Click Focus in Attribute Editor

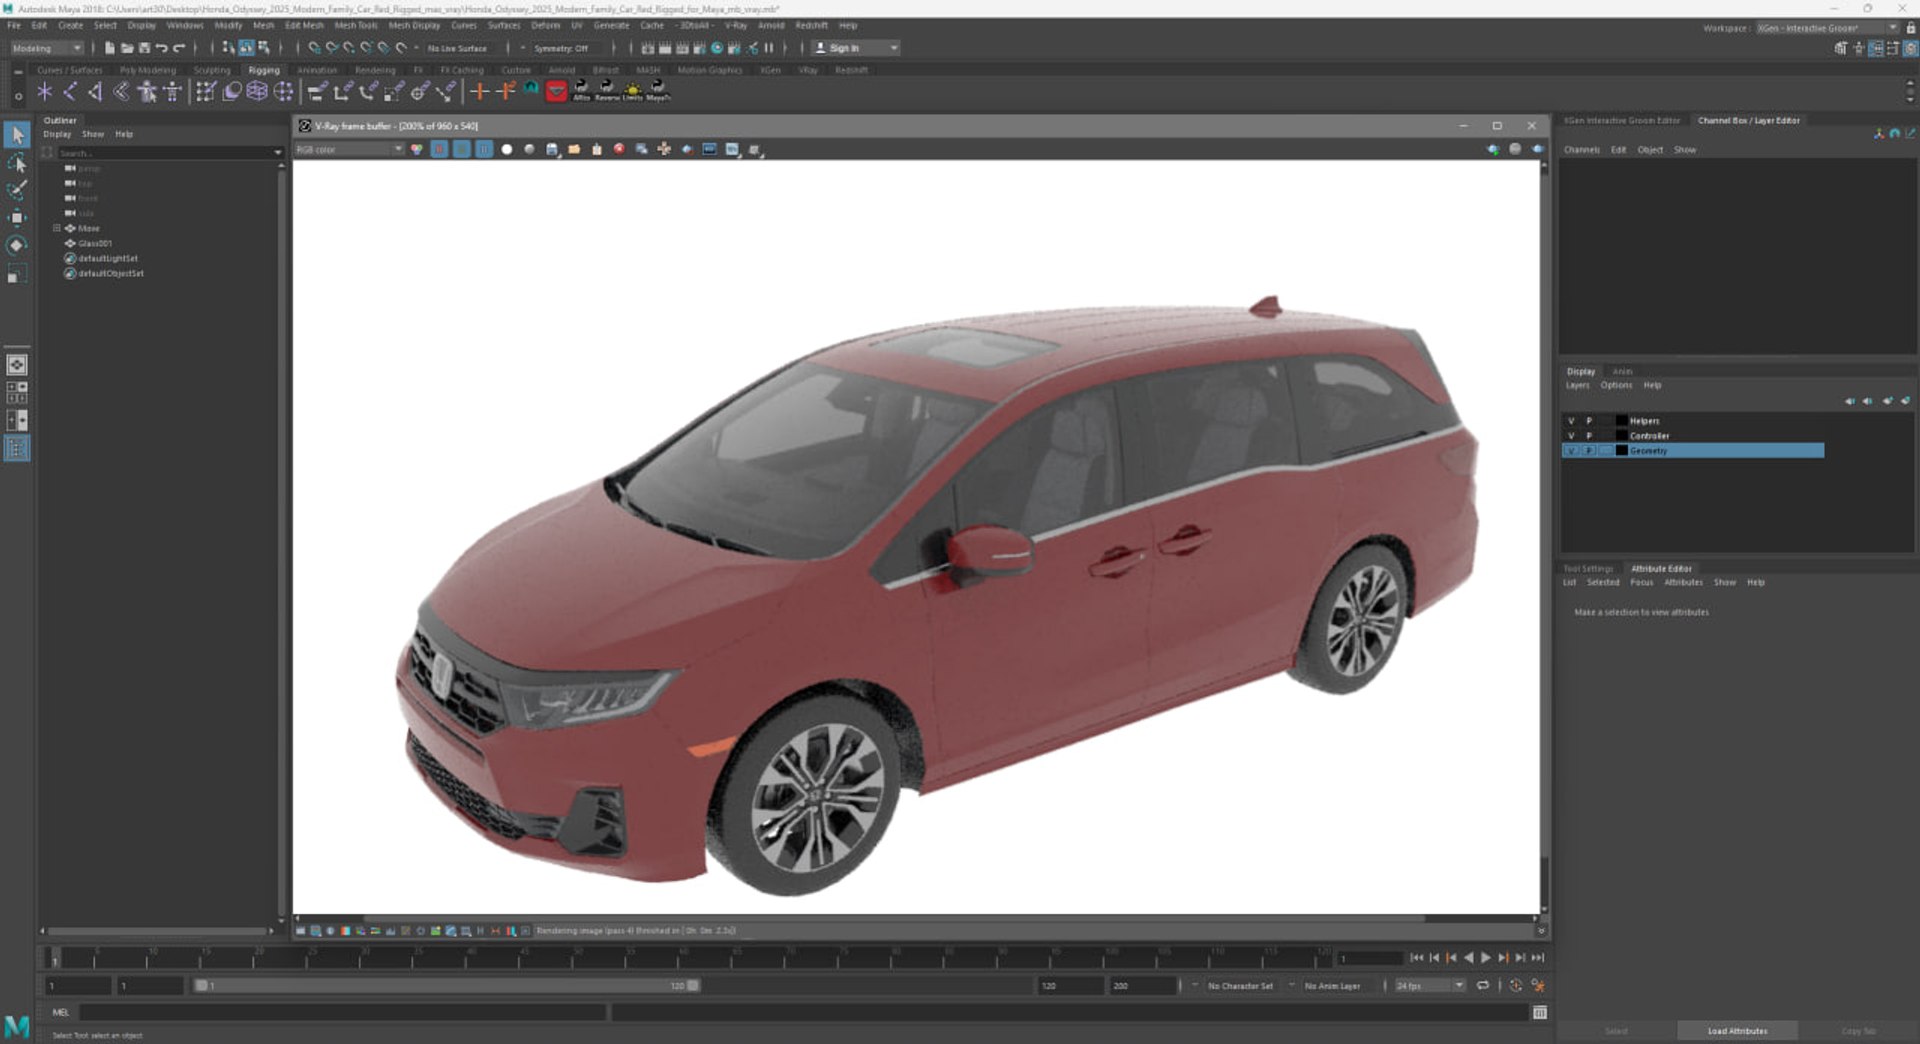point(1641,583)
